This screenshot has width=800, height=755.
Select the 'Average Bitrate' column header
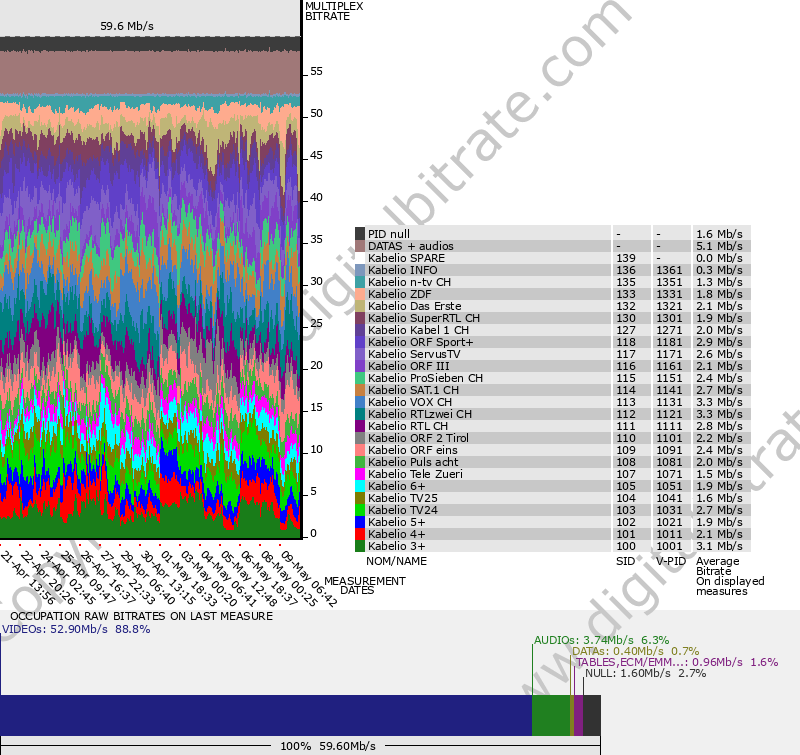pos(717,566)
